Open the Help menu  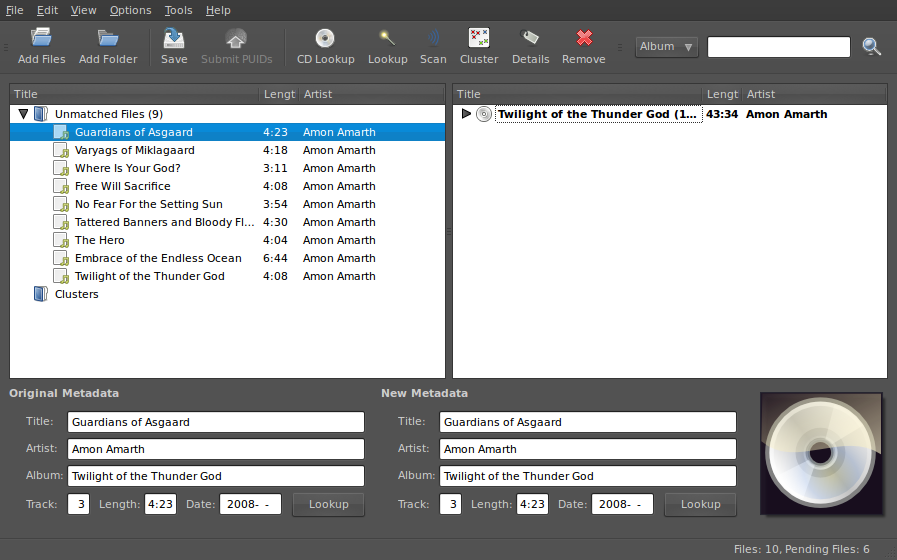point(218,10)
